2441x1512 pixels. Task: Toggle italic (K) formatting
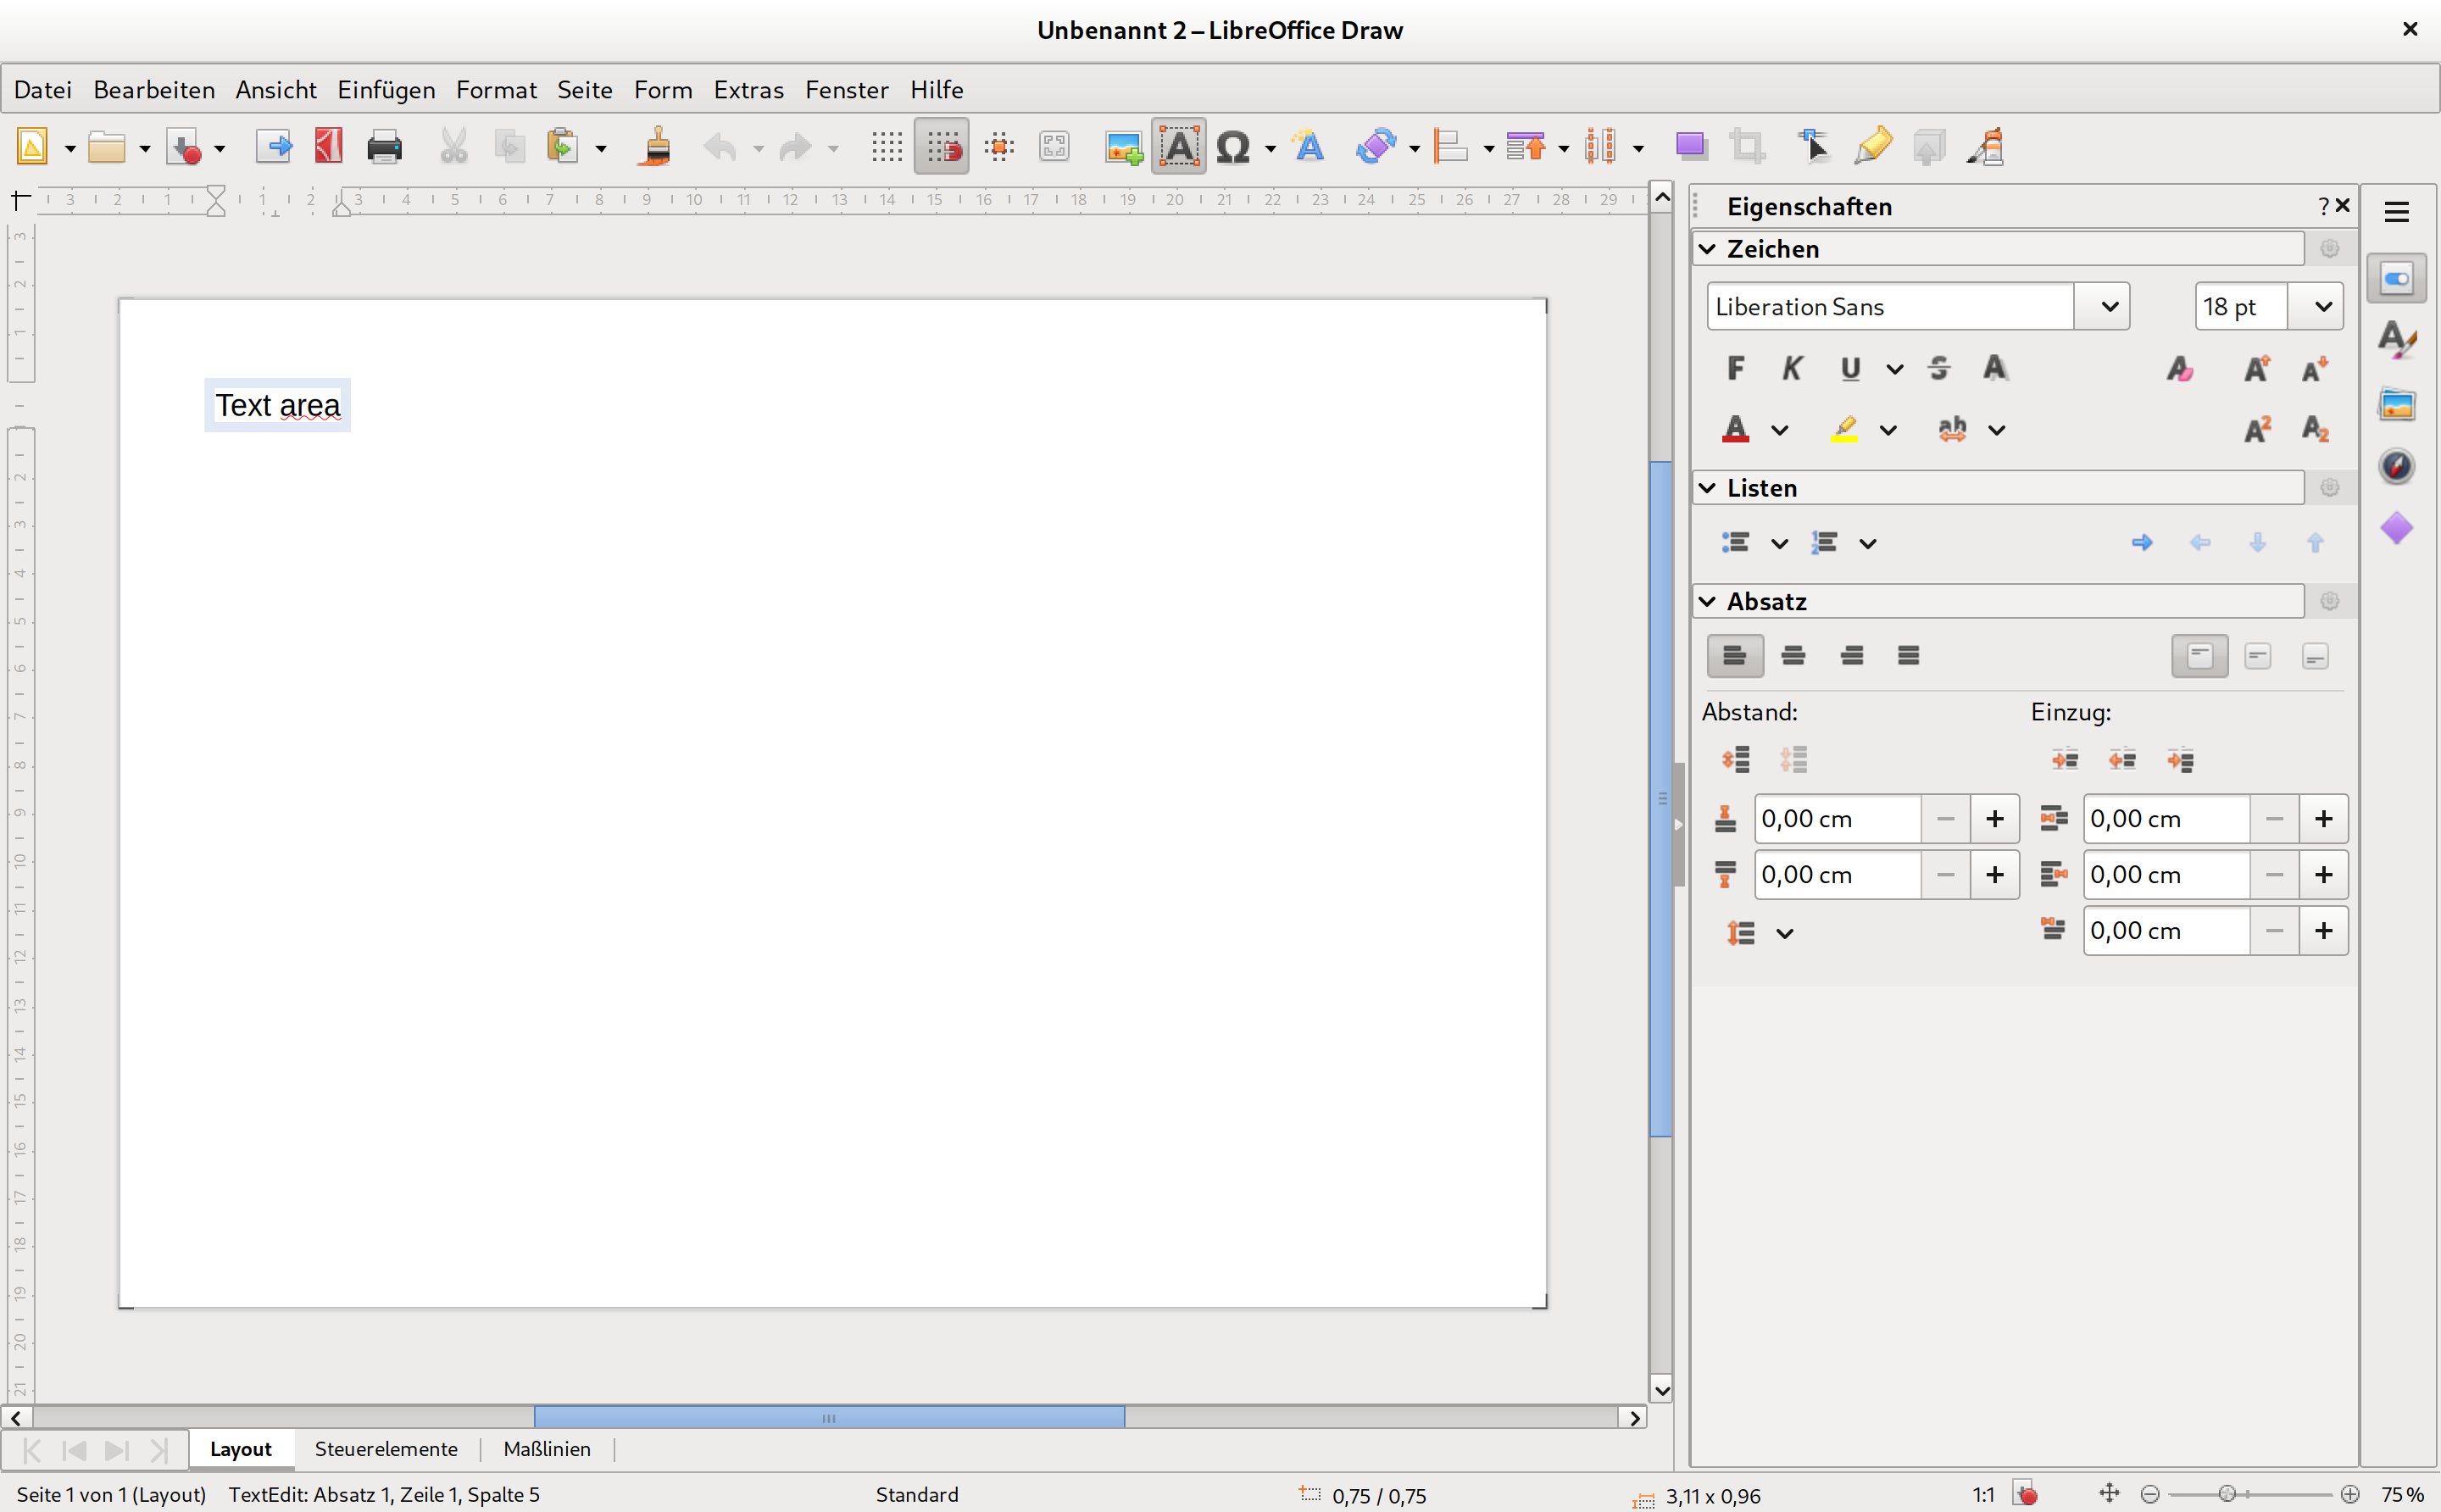[1792, 368]
